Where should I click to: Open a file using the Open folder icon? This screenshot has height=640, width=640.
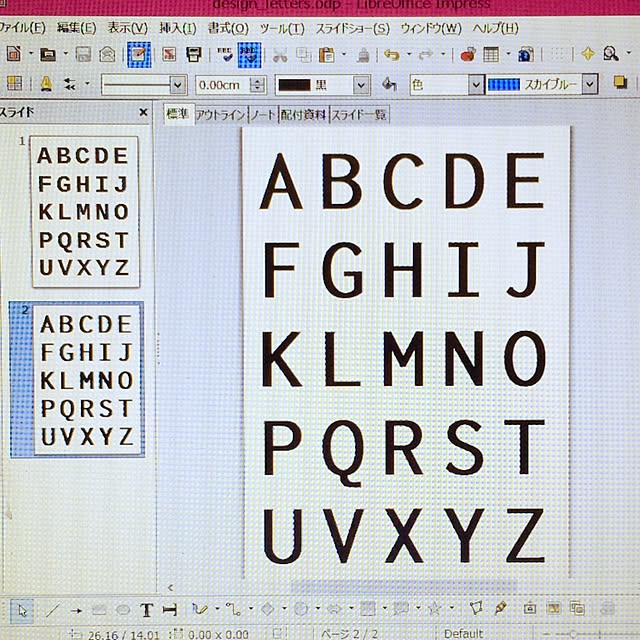tap(48, 54)
